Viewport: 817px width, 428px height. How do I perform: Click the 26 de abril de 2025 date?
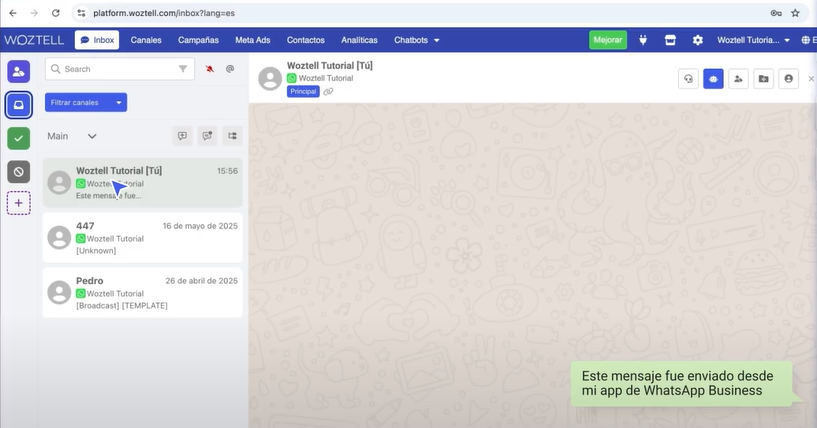tap(202, 280)
